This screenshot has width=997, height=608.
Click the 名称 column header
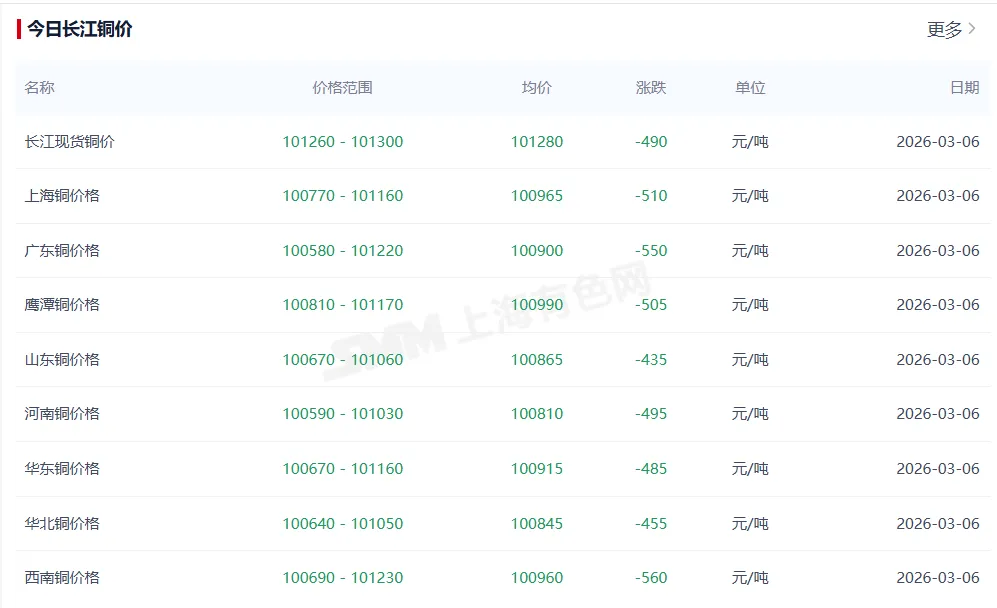(39, 88)
